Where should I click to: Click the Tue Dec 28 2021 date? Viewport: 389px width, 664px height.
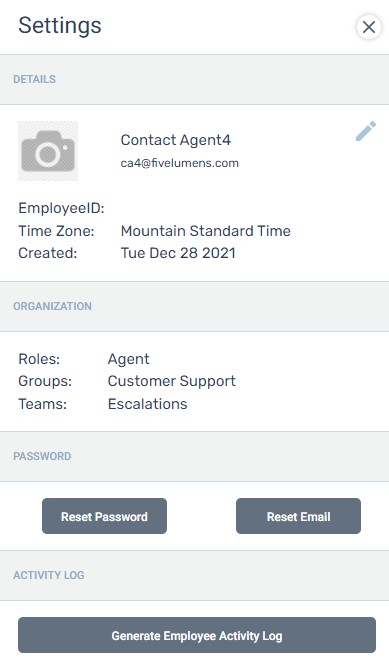(x=178, y=253)
